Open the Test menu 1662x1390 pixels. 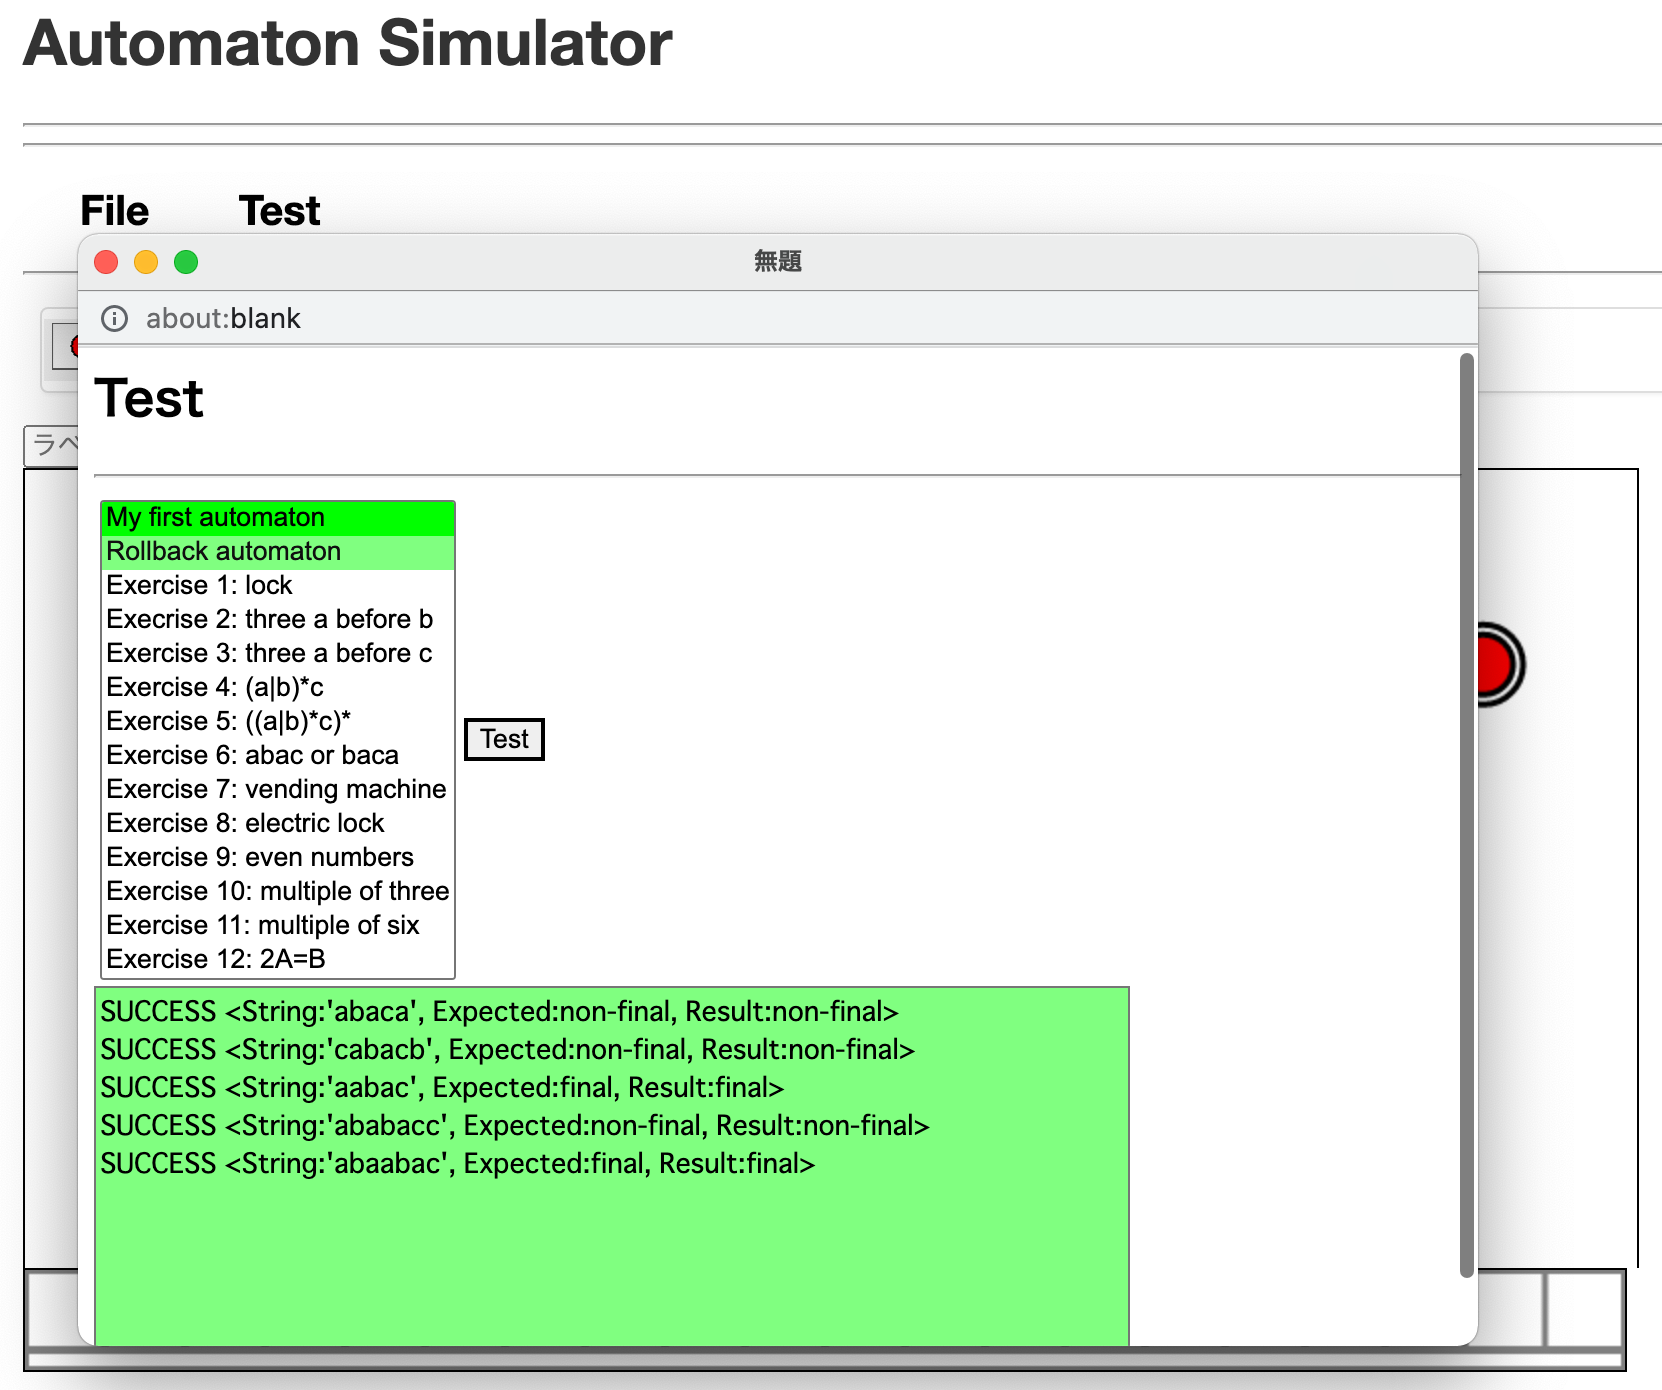279,211
